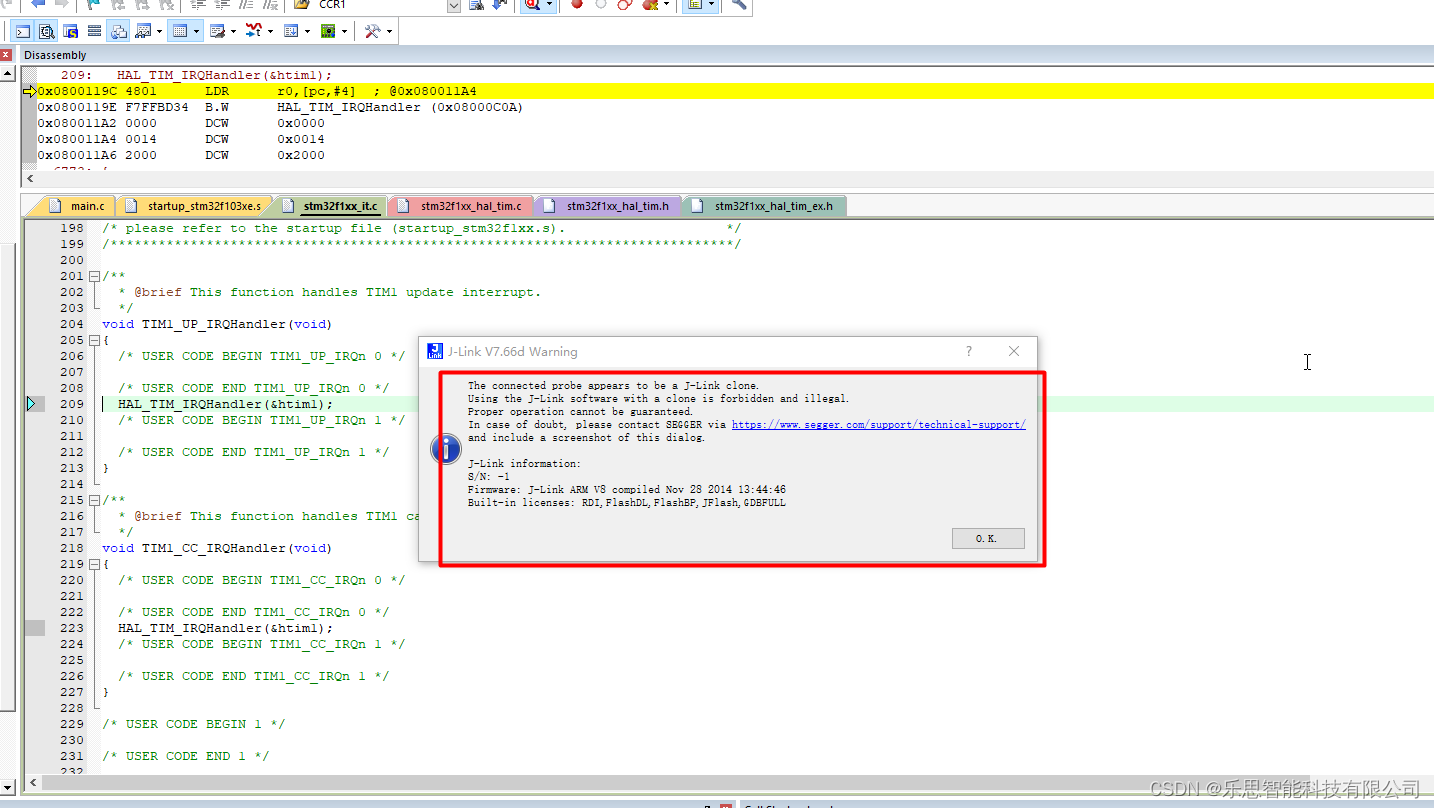This screenshot has height=808, width=1434.
Task: Switch to the startup_stm32f103xe.s tab
Action: click(196, 206)
